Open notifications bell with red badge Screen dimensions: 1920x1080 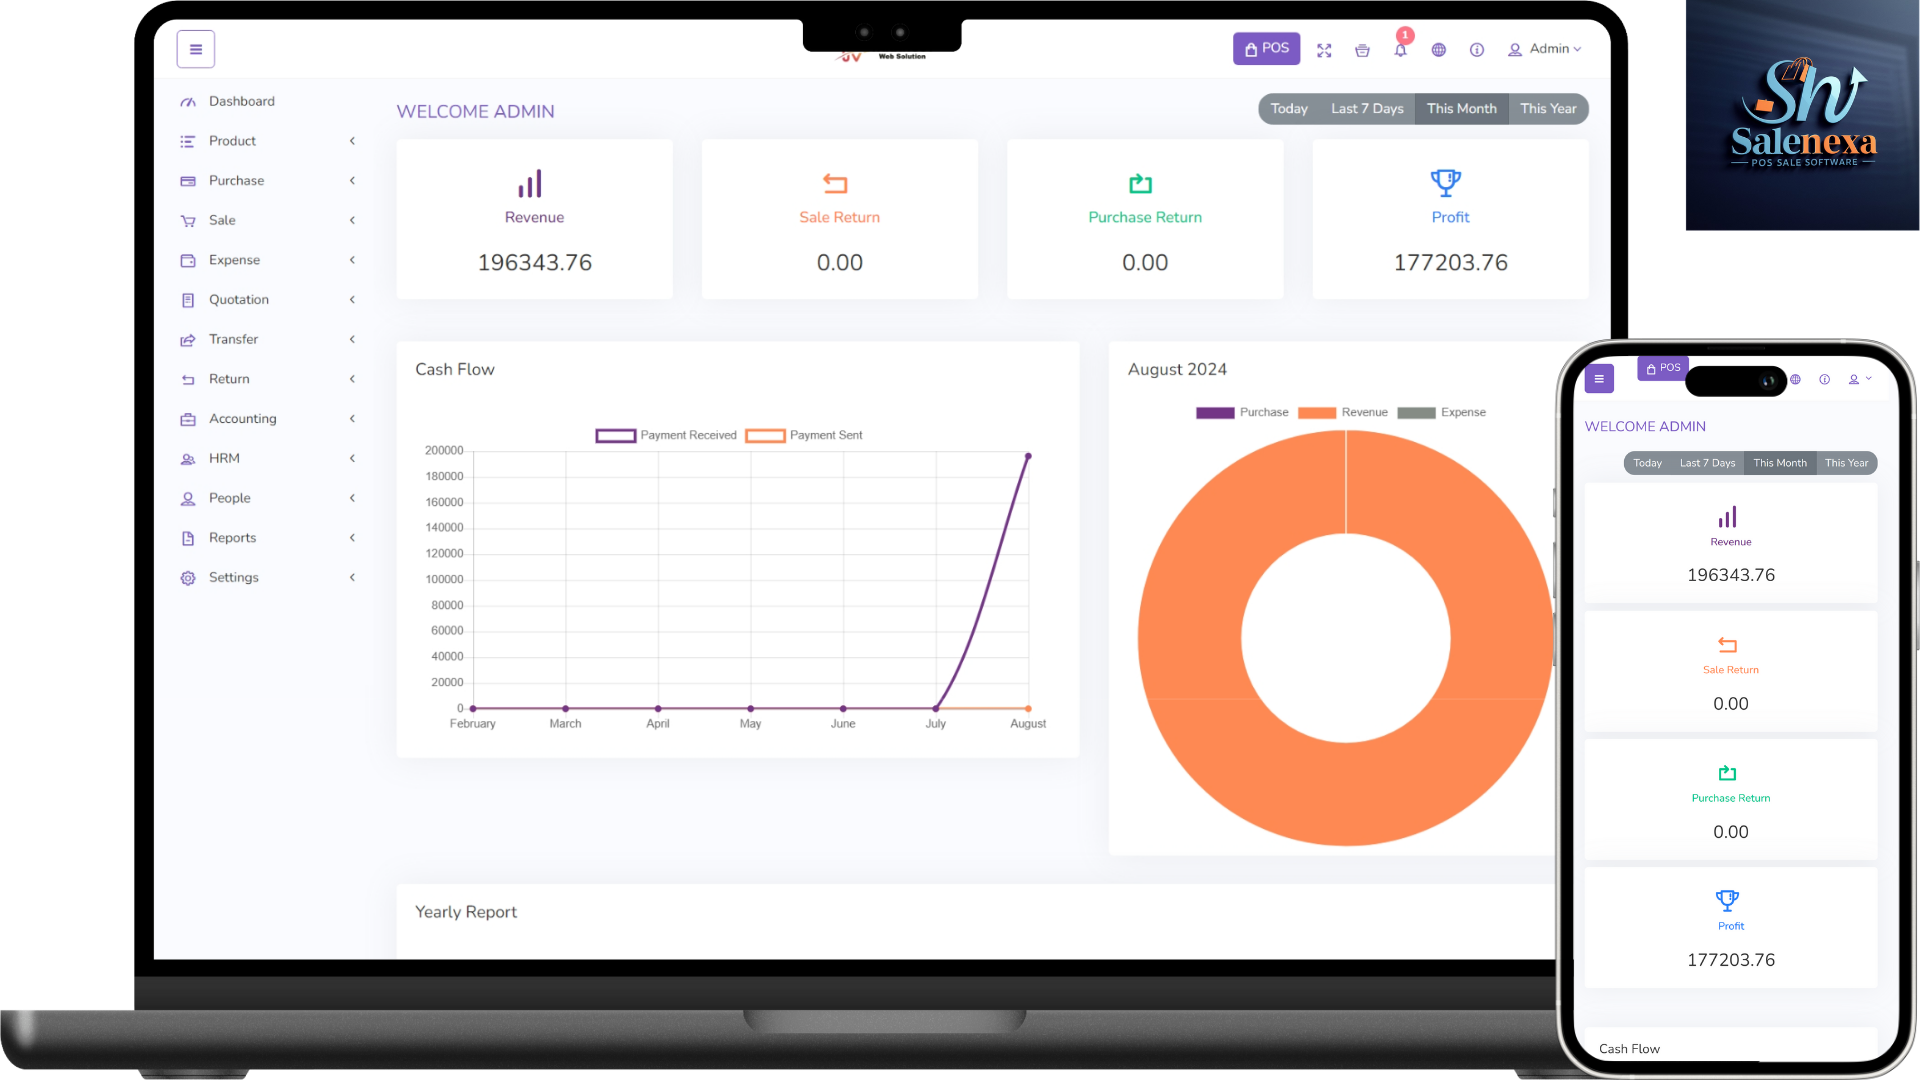(x=1400, y=50)
